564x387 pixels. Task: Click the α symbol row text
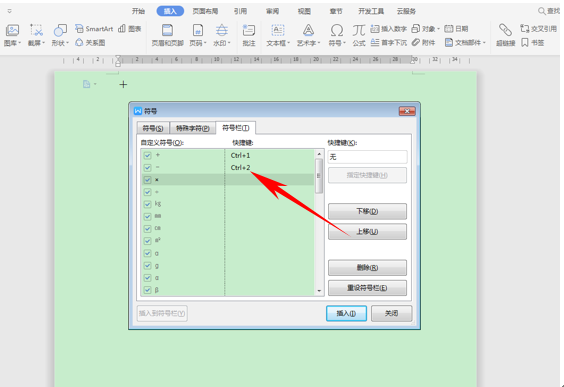tap(157, 278)
